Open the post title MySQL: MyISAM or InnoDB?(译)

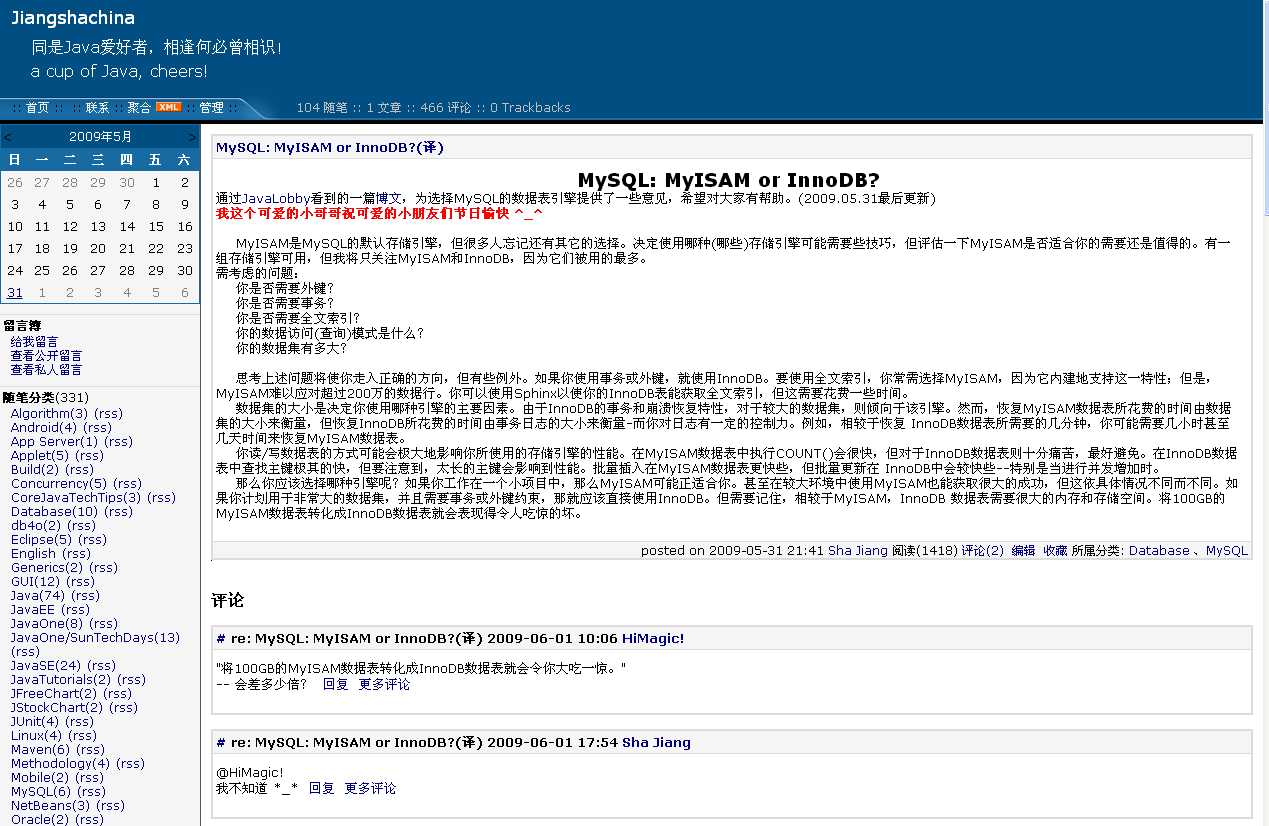330,147
